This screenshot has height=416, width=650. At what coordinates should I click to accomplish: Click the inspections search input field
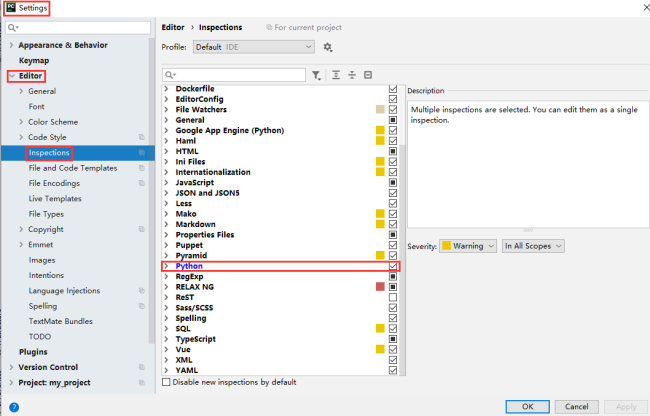pyautogui.click(x=234, y=75)
